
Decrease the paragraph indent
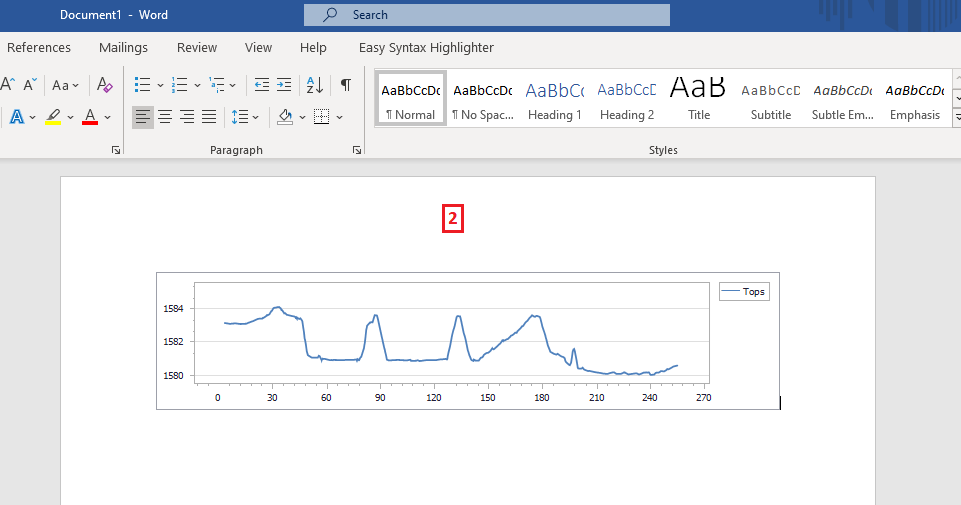(x=261, y=85)
